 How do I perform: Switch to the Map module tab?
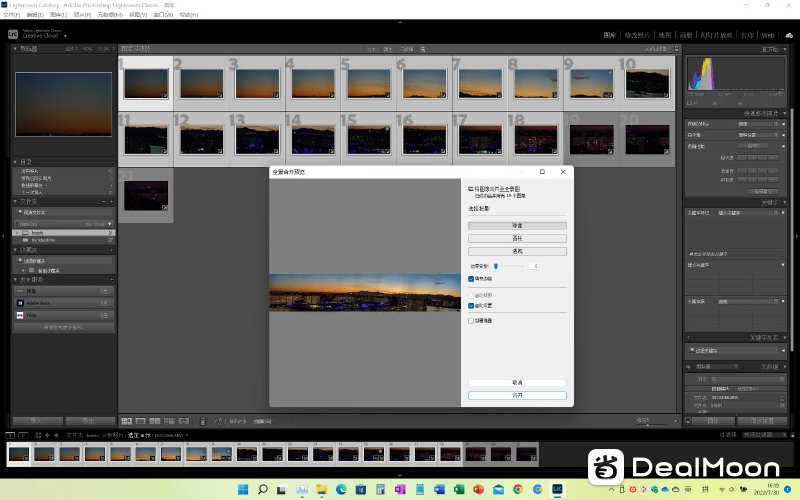(x=665, y=35)
